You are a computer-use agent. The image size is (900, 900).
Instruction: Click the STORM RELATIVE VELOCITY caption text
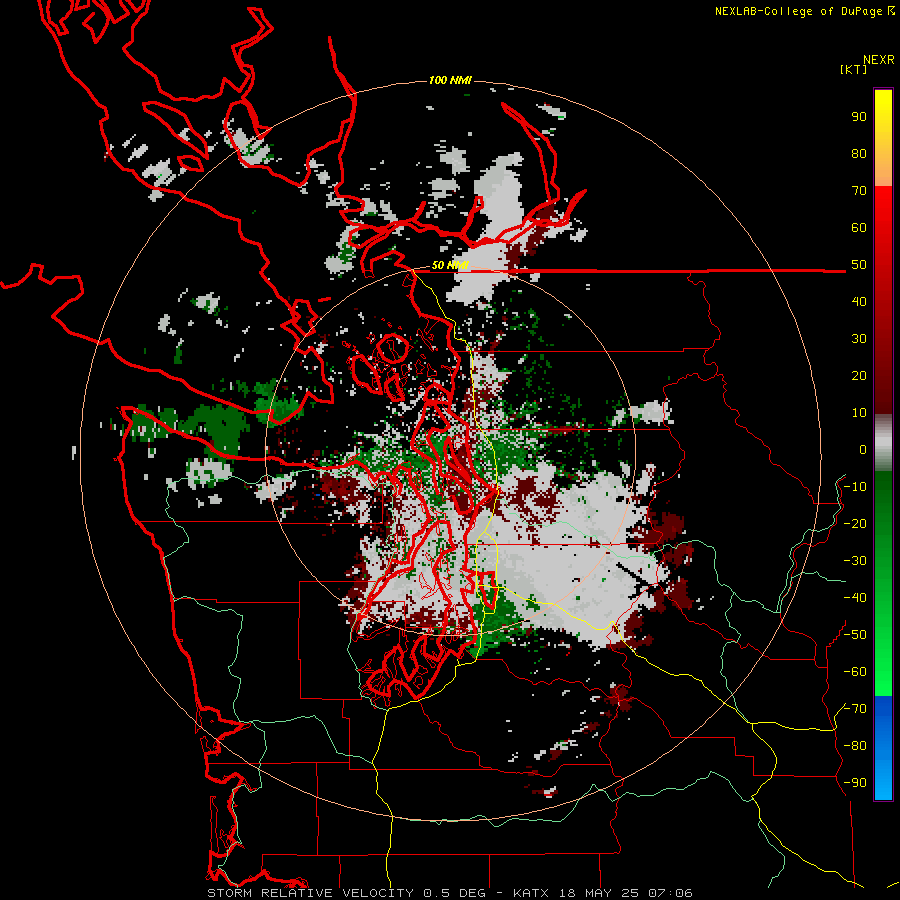pyautogui.click(x=311, y=893)
